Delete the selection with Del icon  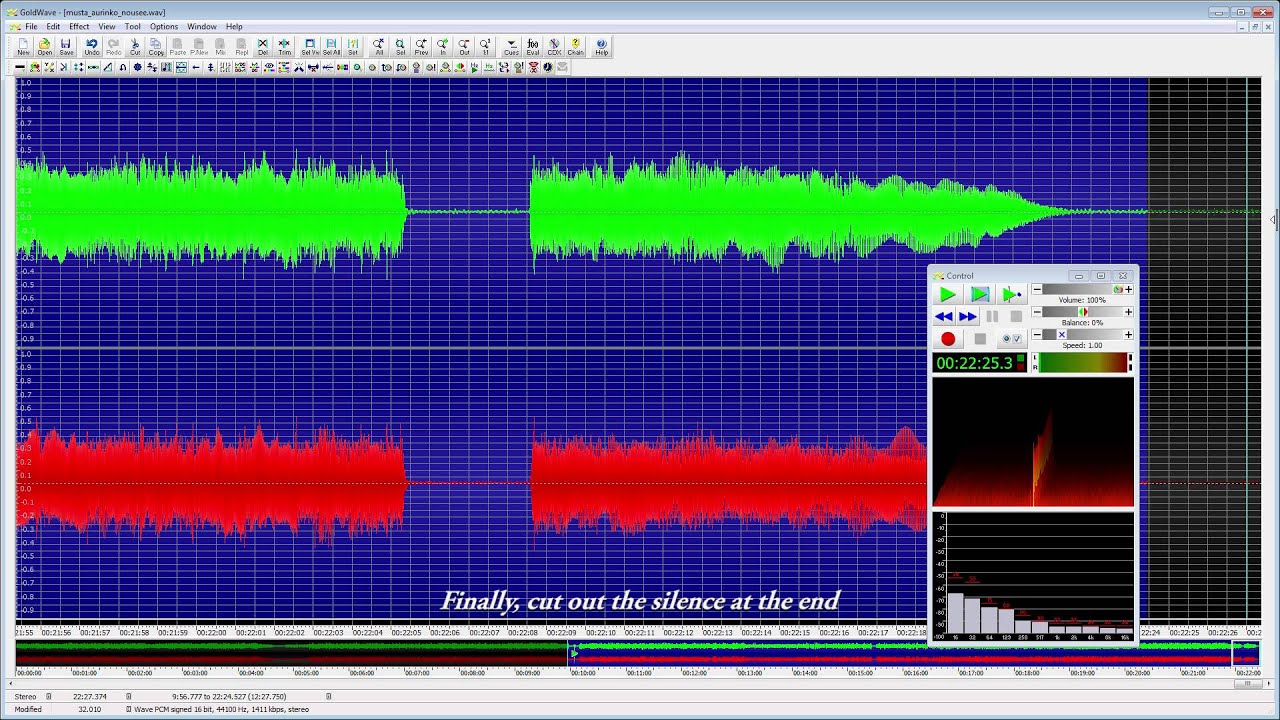263,47
